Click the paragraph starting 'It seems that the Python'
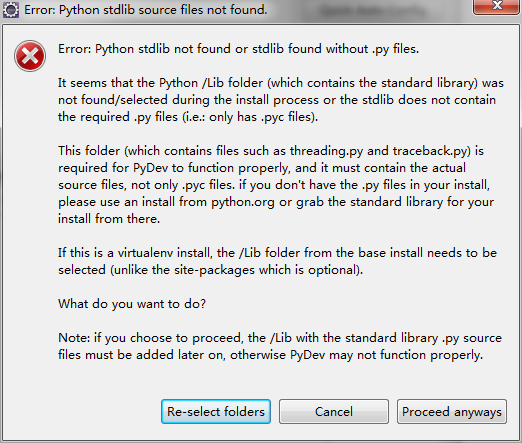Screen dimensions: 522x443 click(x=281, y=100)
